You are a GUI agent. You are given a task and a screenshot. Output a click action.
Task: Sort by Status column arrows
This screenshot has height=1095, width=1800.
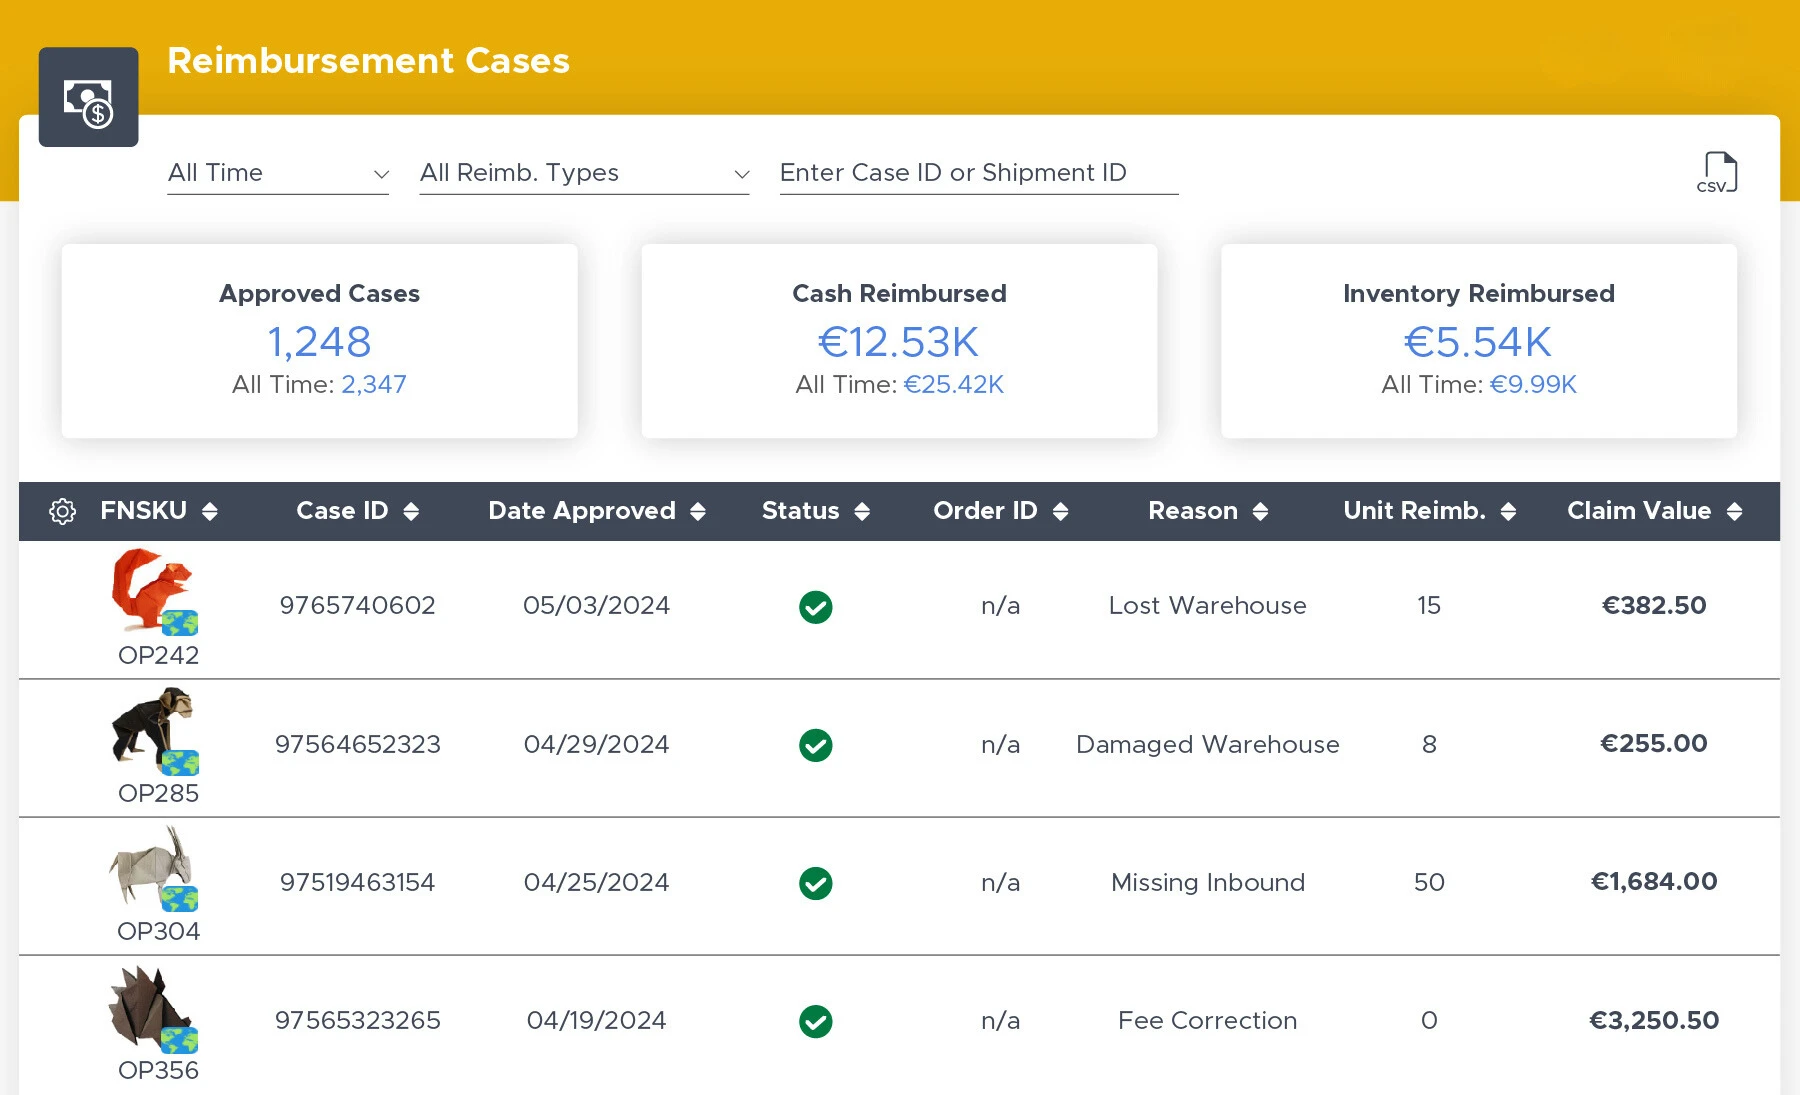coord(862,511)
